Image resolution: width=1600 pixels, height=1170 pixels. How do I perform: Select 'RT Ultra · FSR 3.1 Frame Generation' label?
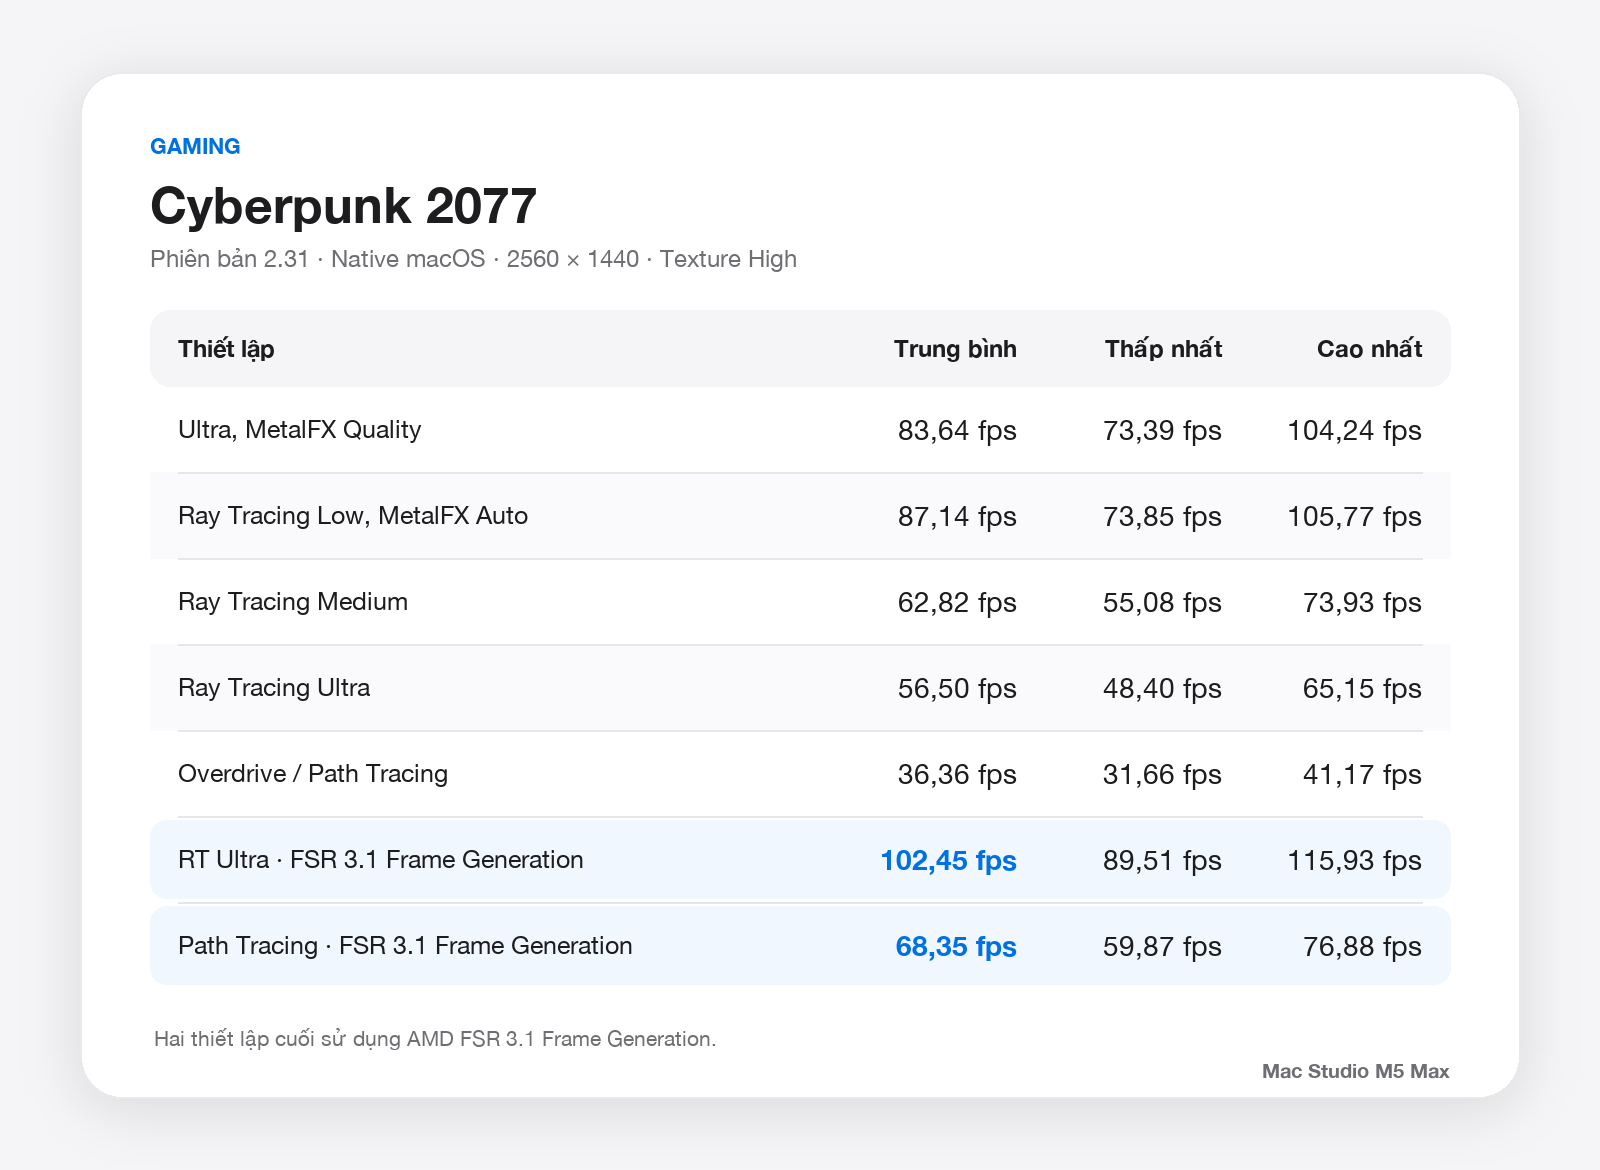[381, 860]
